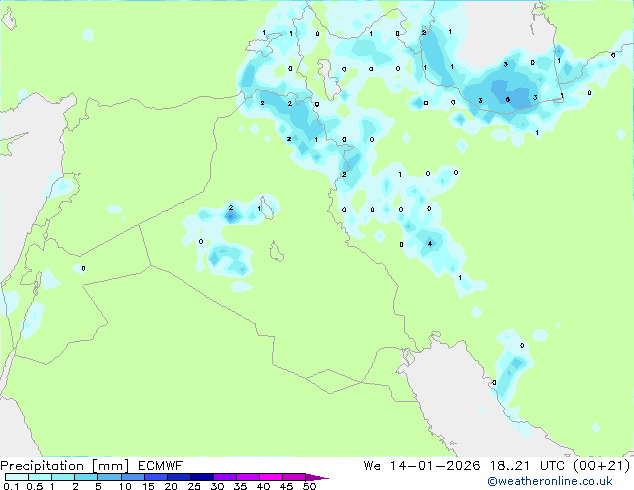Open the weatheronline.co.uk copyright link
Image resolution: width=634 pixels, height=490 pixels.
pos(550,481)
